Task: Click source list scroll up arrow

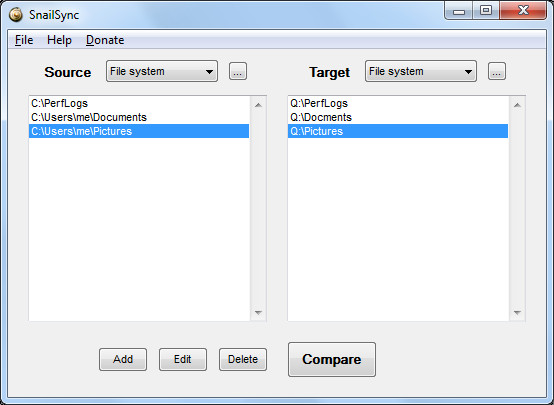Action: [258, 105]
